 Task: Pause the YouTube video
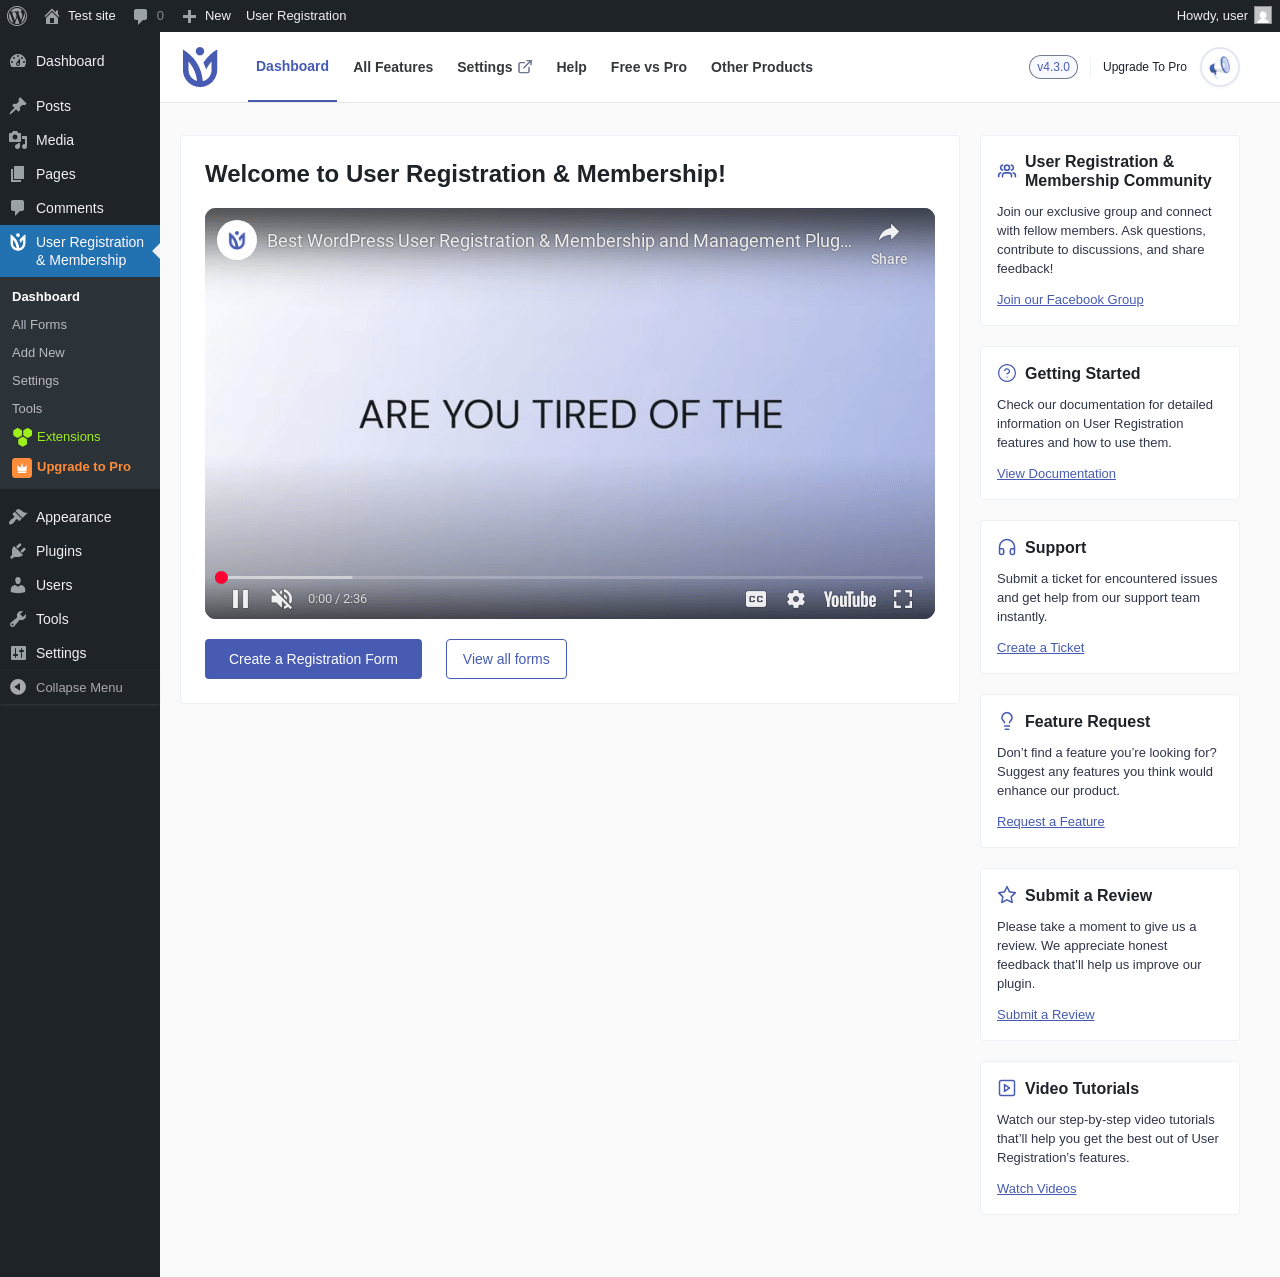240,599
